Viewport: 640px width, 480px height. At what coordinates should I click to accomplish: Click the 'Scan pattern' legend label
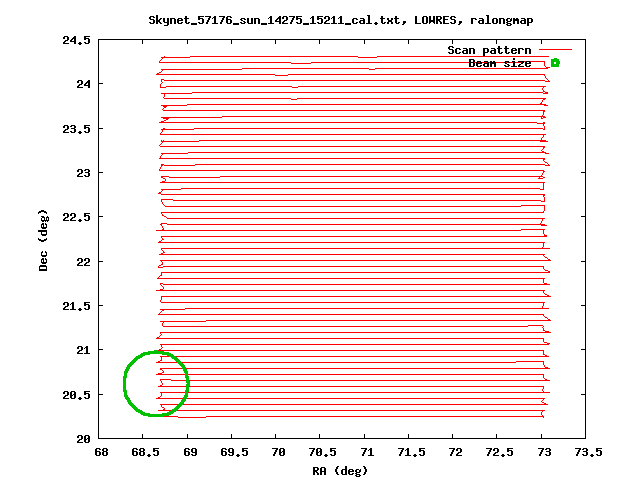click(x=489, y=50)
